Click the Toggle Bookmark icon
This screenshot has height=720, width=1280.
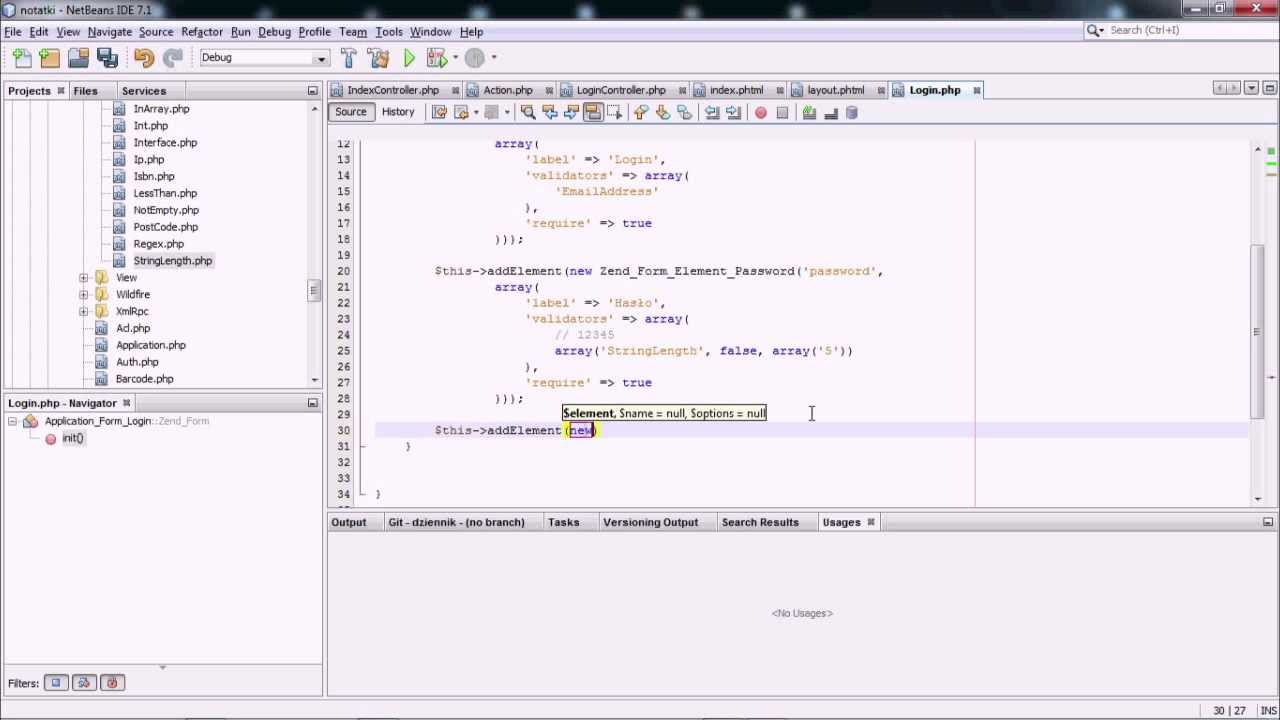(685, 113)
